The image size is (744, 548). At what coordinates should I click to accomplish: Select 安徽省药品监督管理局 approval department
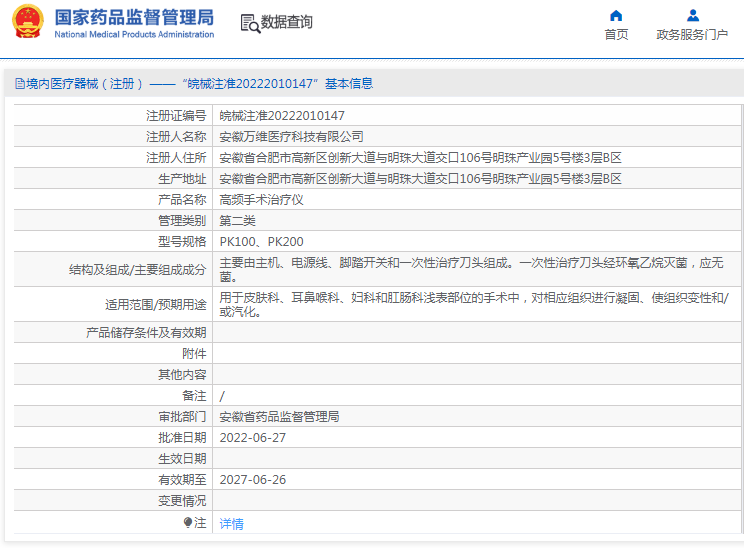coord(279,417)
